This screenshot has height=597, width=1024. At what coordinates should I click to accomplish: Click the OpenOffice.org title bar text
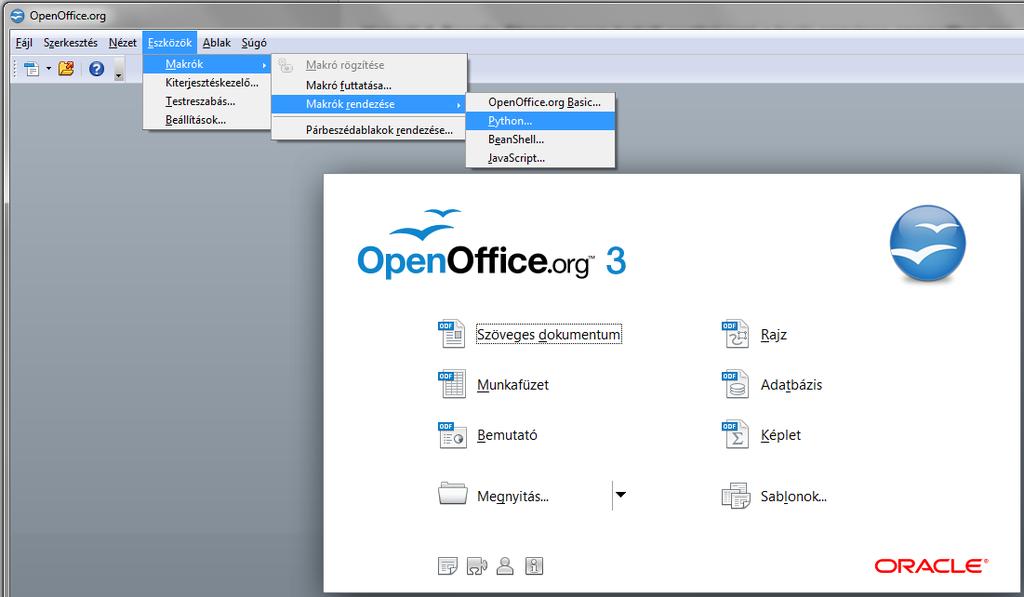[67, 16]
